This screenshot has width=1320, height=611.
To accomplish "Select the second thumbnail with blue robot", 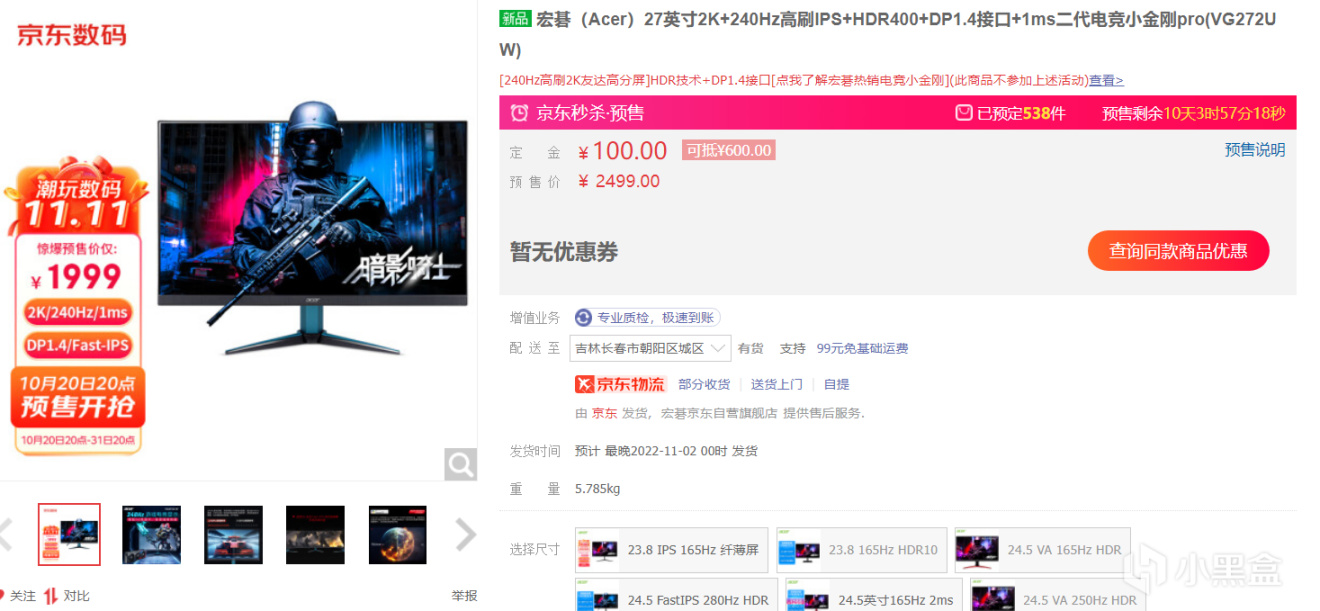I will click(x=151, y=534).
